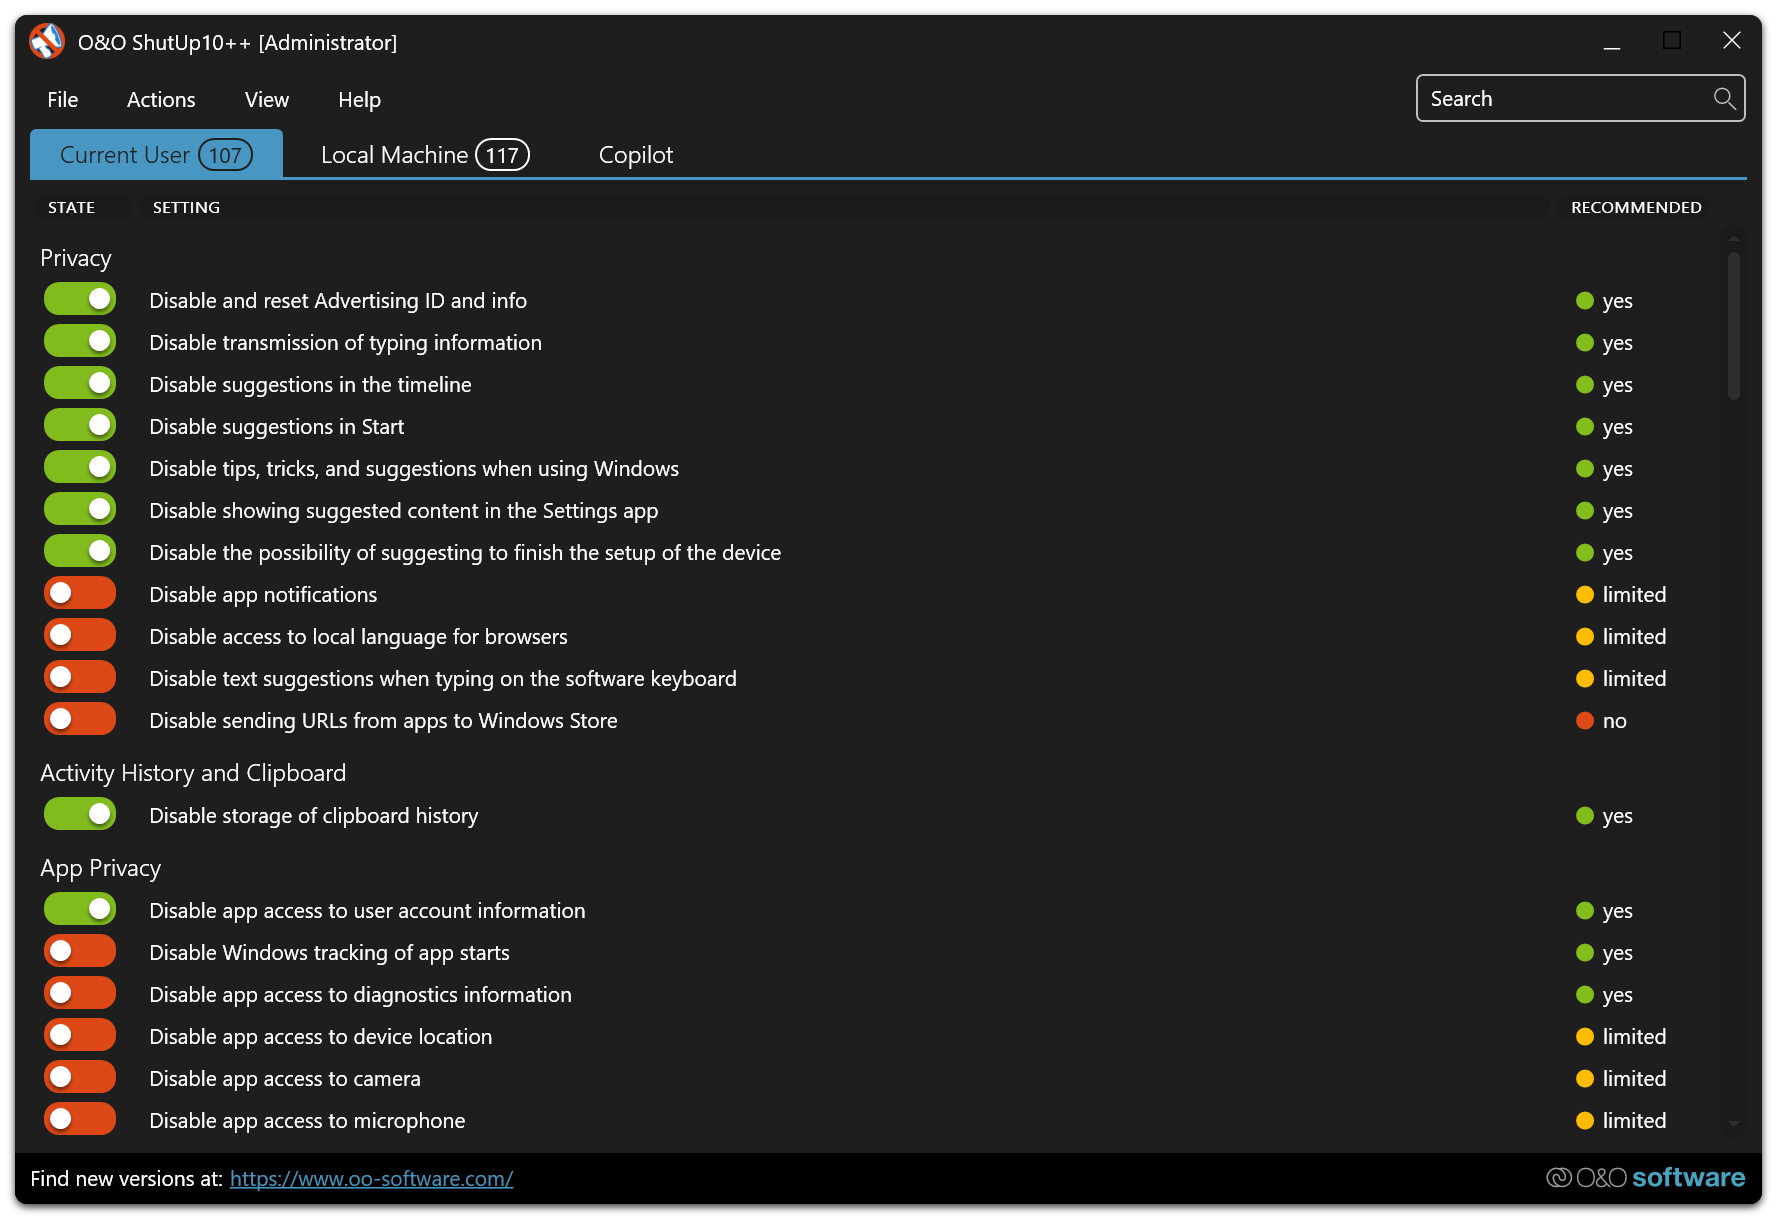Click the O&O software logo in footer

click(1645, 1177)
